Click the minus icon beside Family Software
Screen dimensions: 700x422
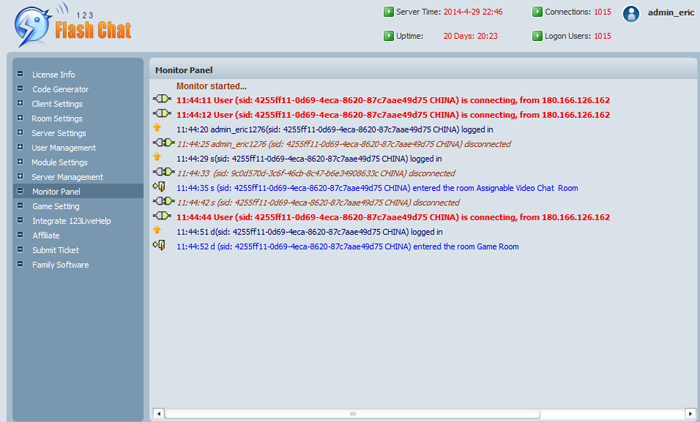pos(20,264)
